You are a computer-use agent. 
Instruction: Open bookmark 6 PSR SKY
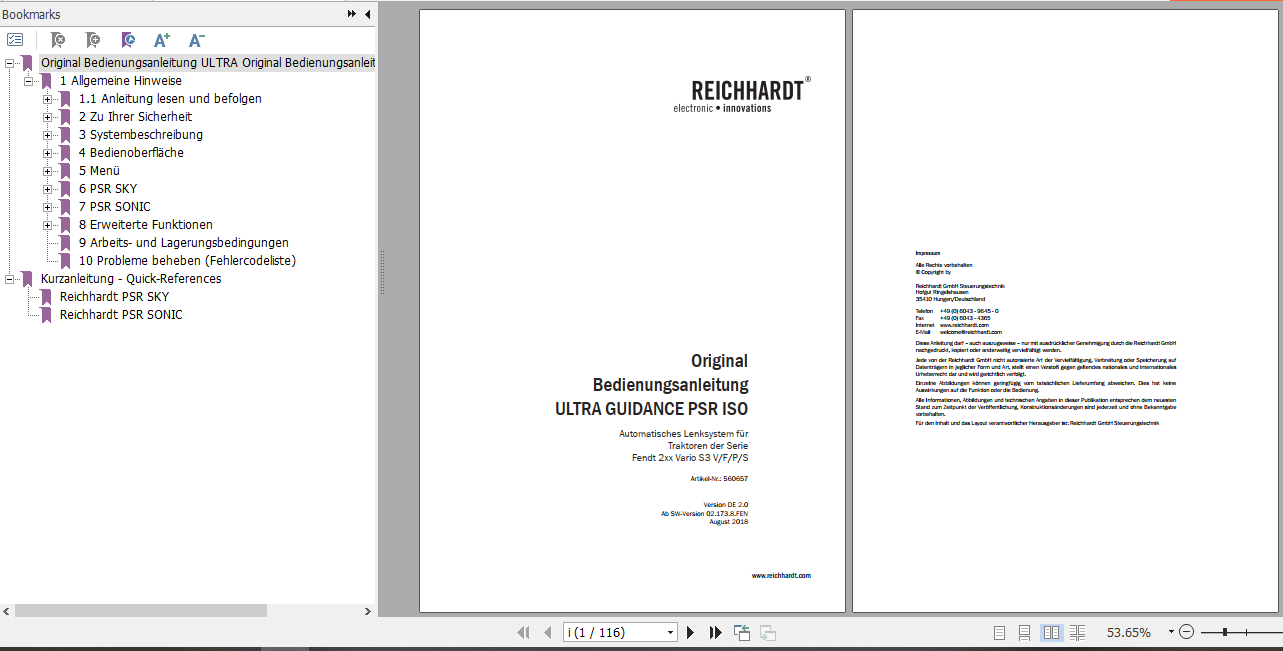108,189
